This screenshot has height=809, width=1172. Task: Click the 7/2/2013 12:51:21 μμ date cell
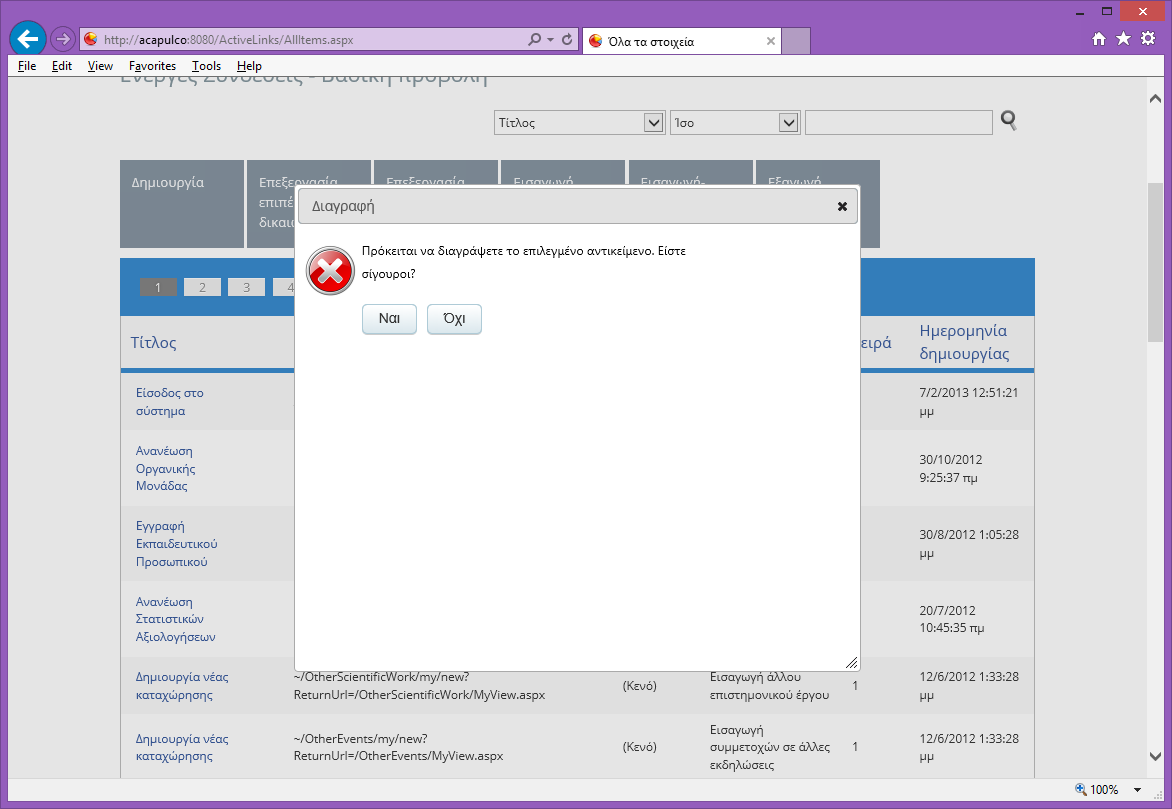(969, 402)
